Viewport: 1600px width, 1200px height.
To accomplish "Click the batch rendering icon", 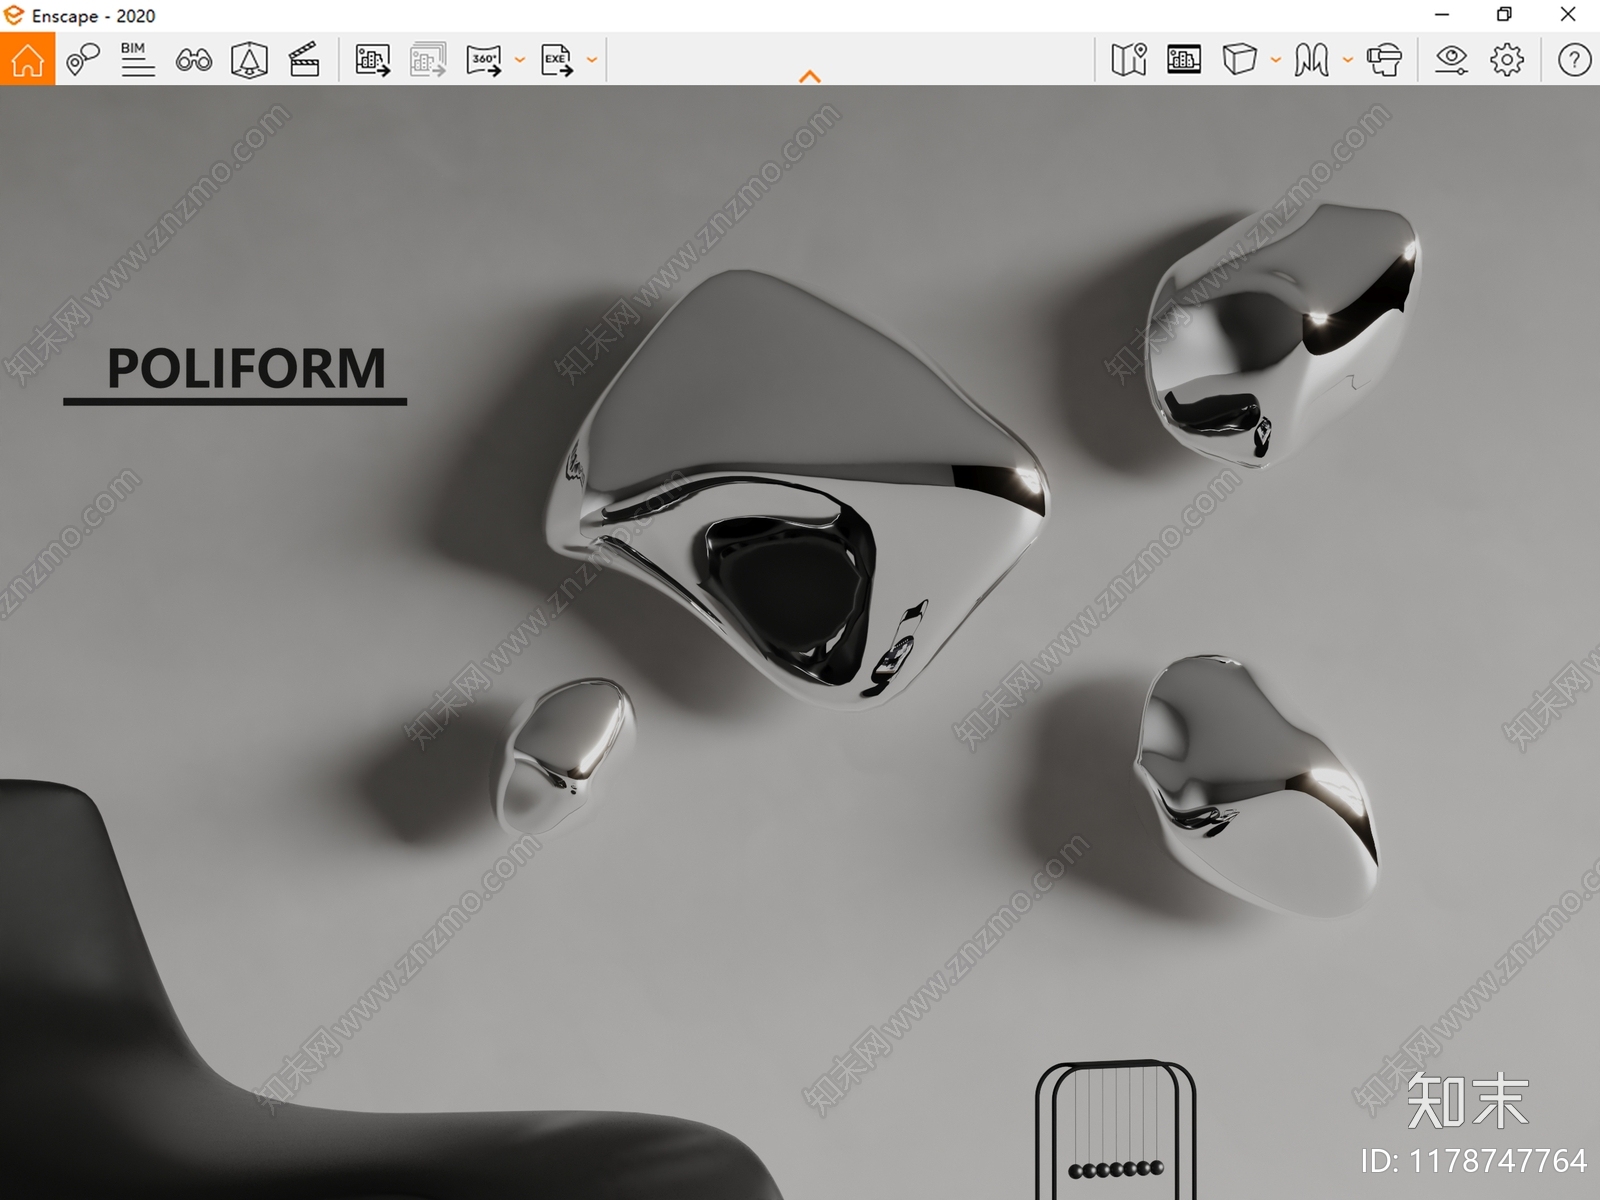I will pyautogui.click(x=428, y=61).
